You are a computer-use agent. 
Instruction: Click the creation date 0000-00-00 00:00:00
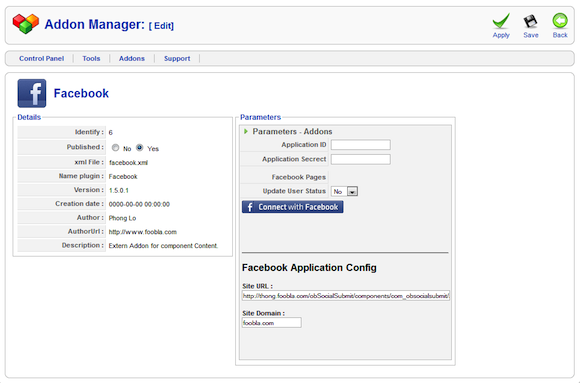click(139, 204)
